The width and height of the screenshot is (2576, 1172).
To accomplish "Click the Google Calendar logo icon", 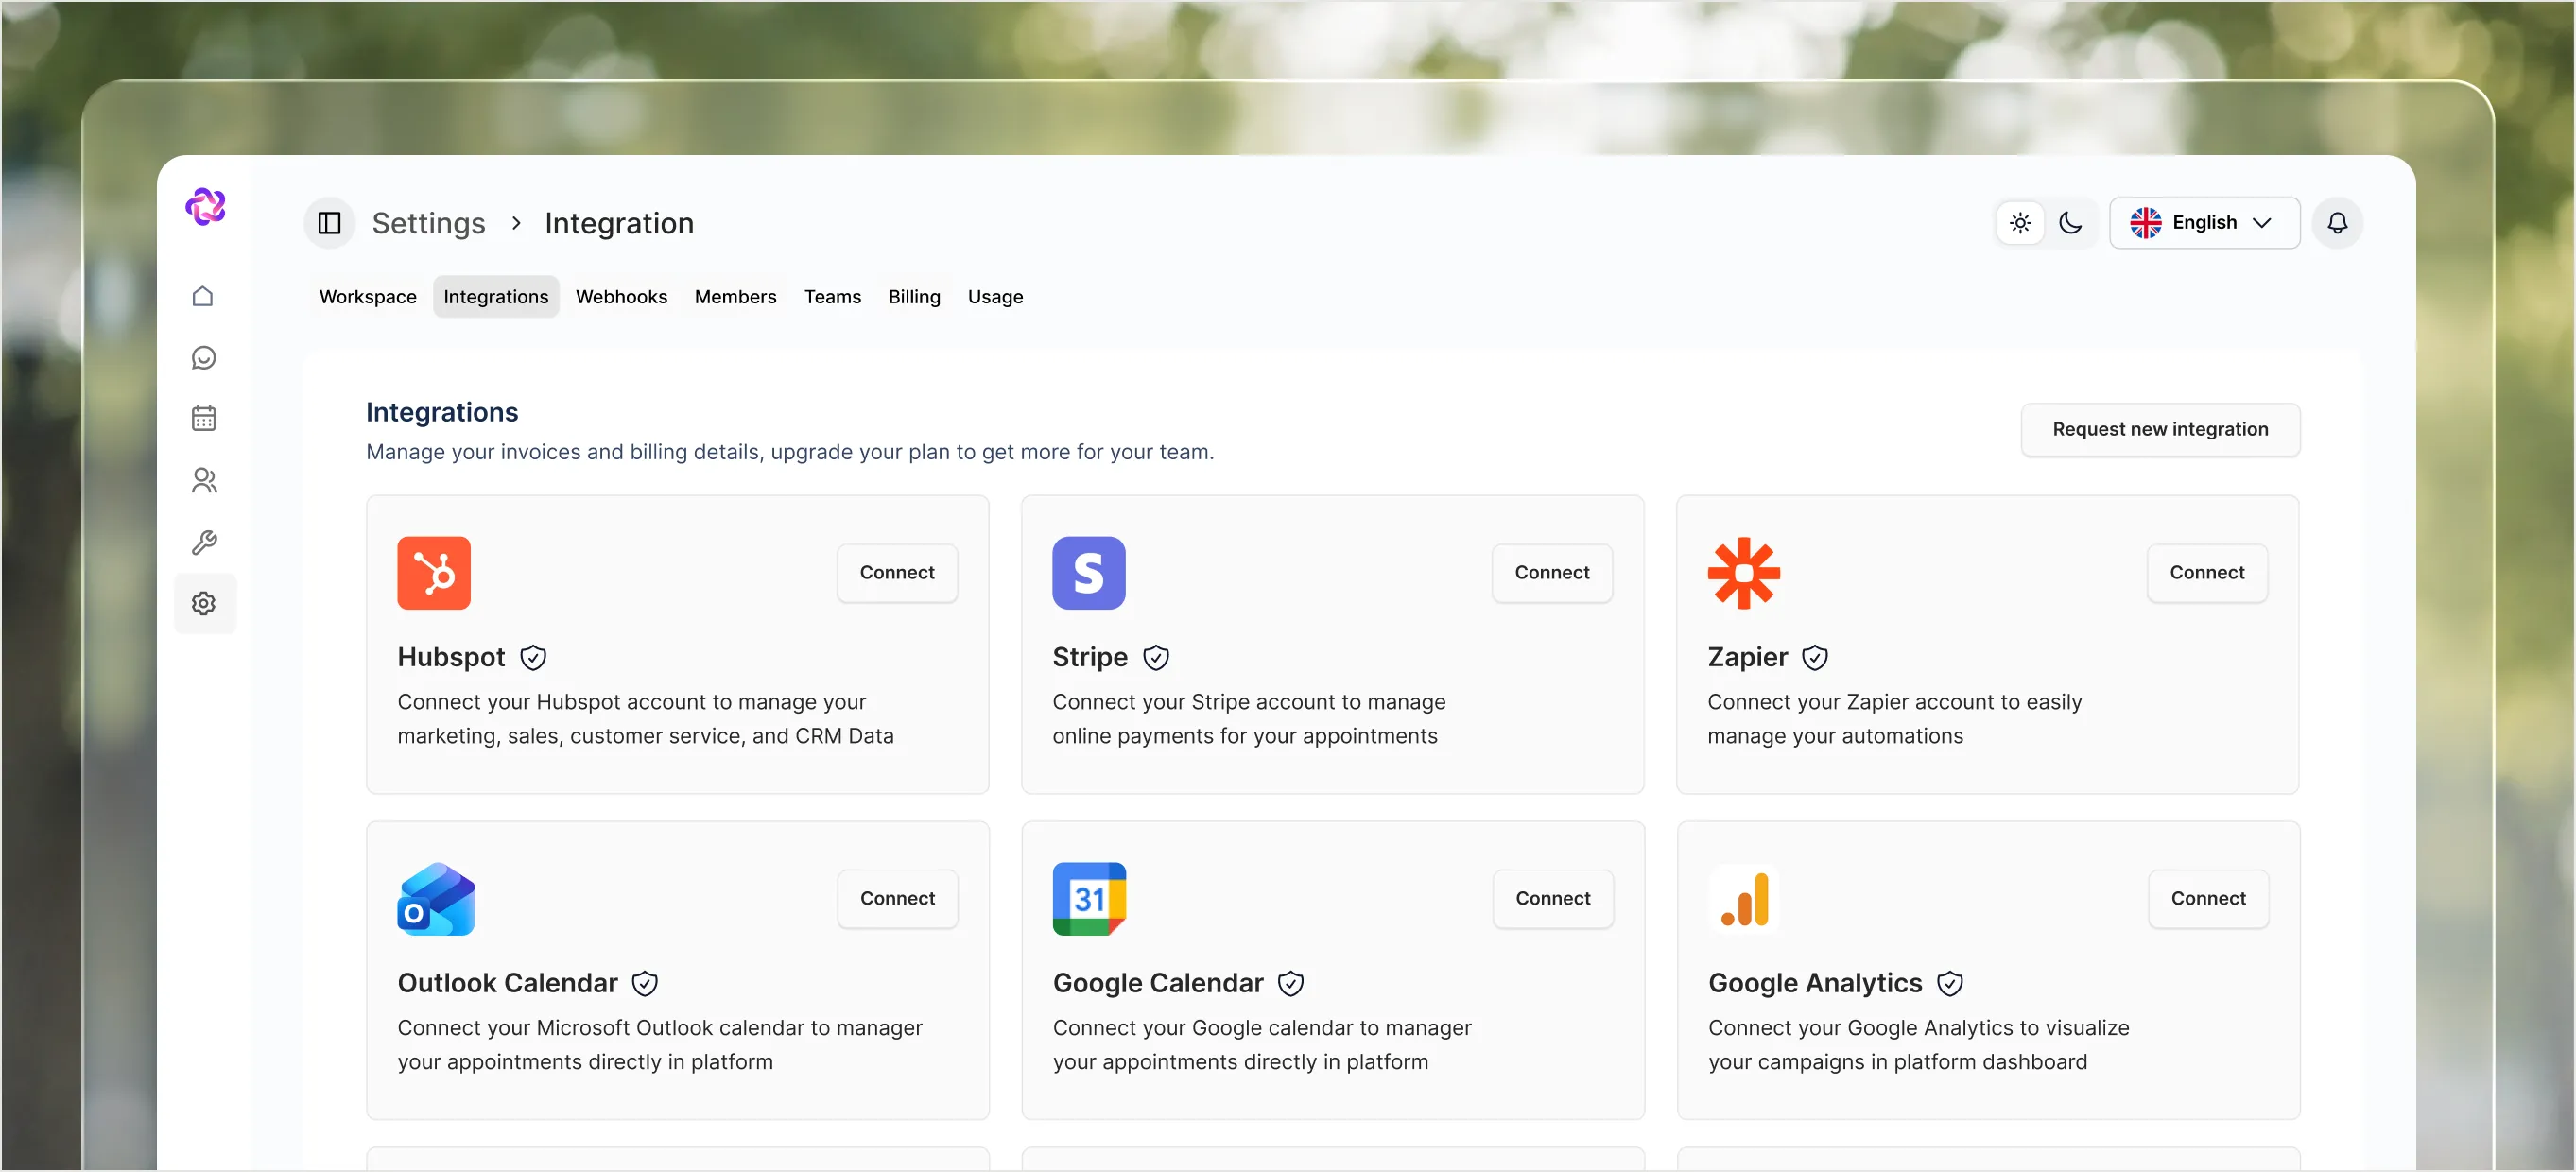I will click(x=1089, y=899).
